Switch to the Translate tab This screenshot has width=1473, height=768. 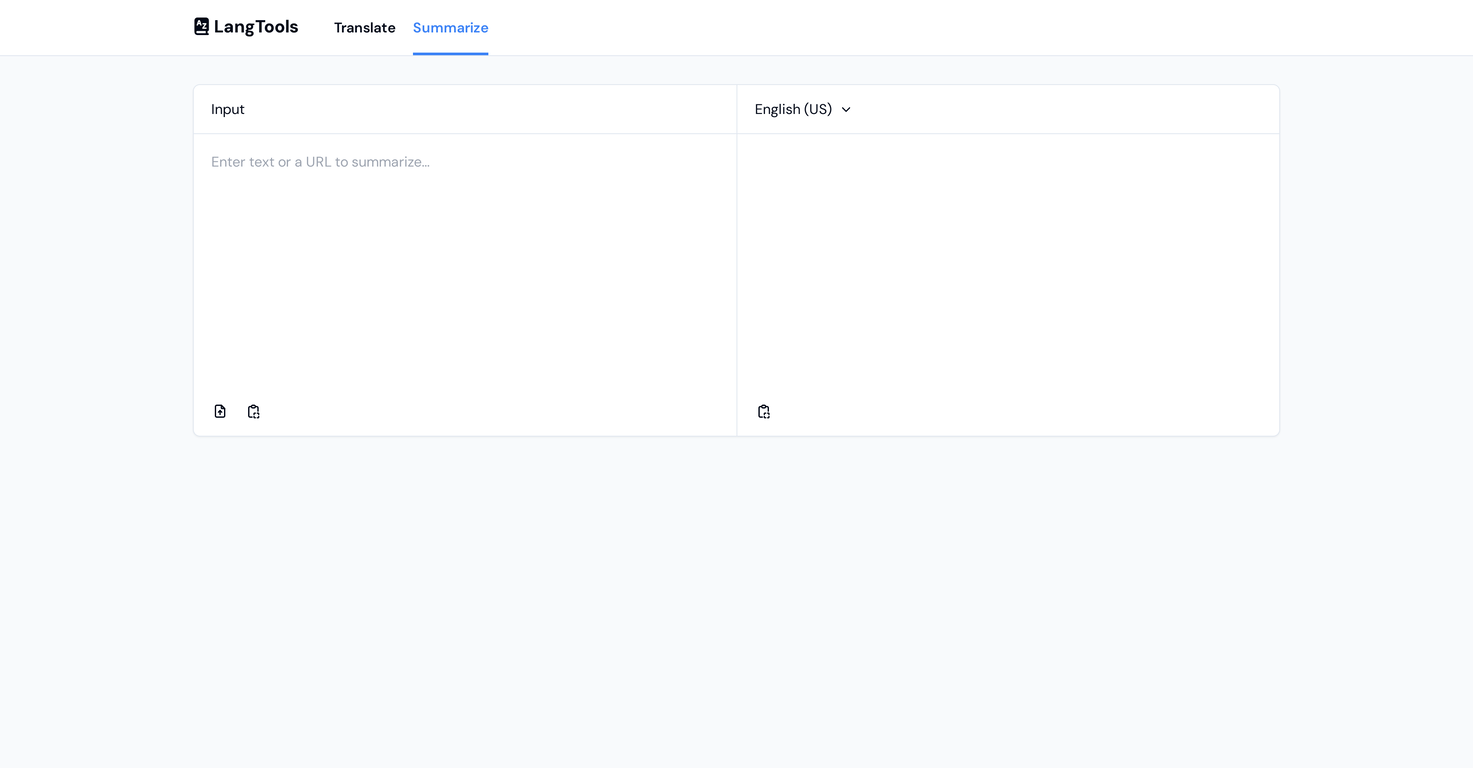pyautogui.click(x=364, y=28)
